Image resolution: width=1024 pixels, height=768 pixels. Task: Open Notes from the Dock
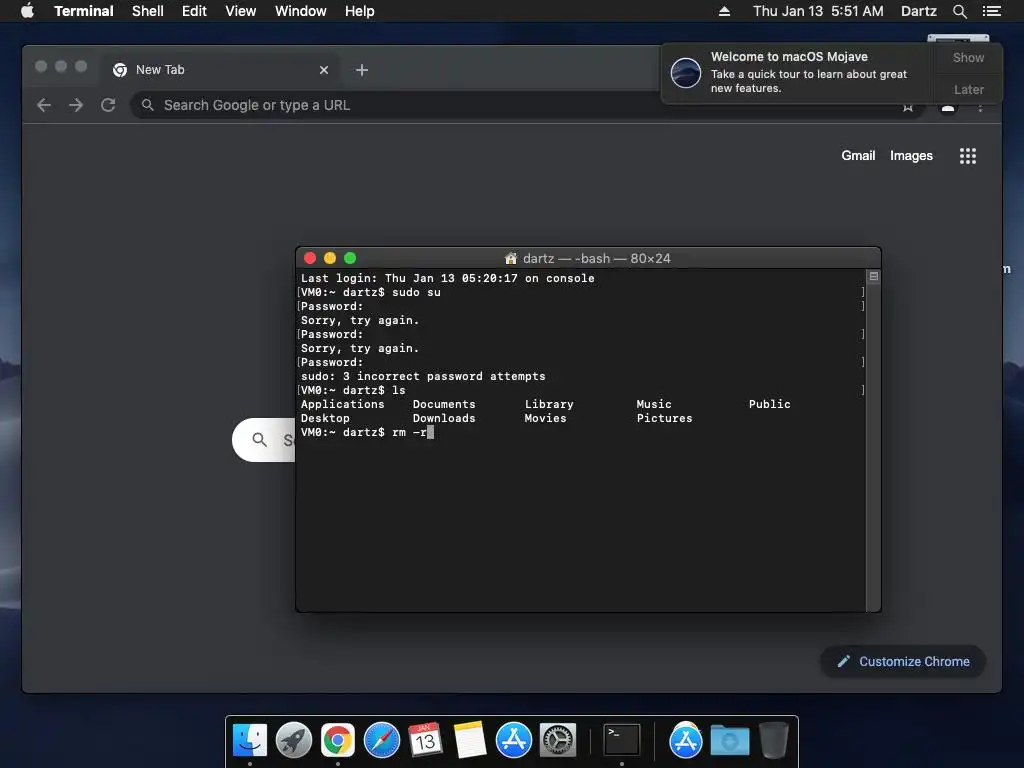pos(470,740)
